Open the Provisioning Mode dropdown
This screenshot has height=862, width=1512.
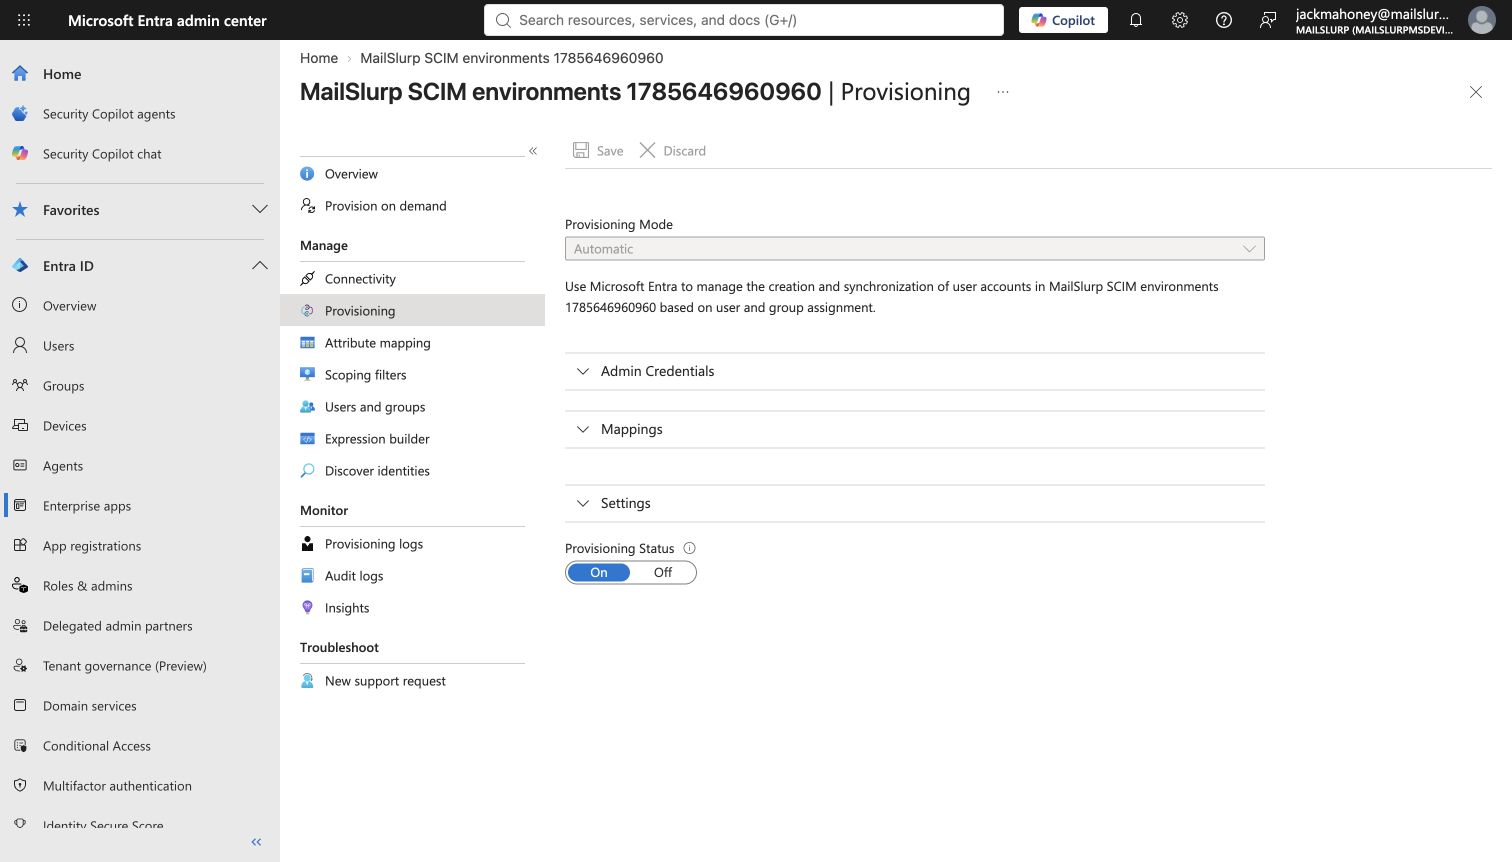coord(914,249)
